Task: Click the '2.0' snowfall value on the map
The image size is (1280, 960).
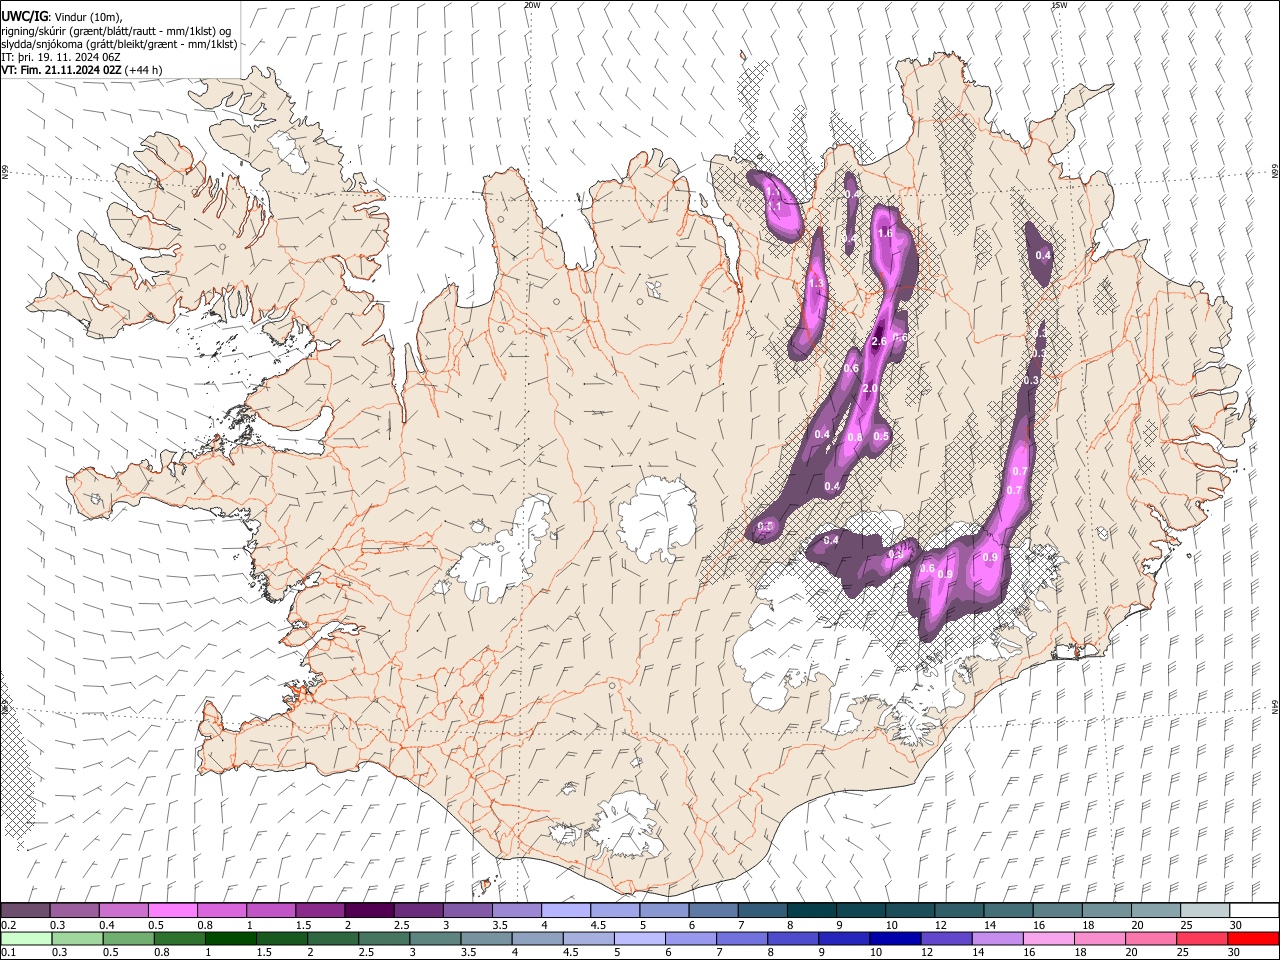Action: pyautogui.click(x=870, y=388)
